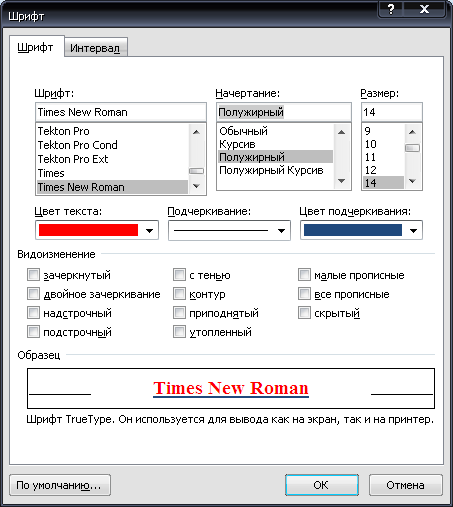Click the red text color swatch
This screenshot has width=453, height=507.
click(x=88, y=230)
